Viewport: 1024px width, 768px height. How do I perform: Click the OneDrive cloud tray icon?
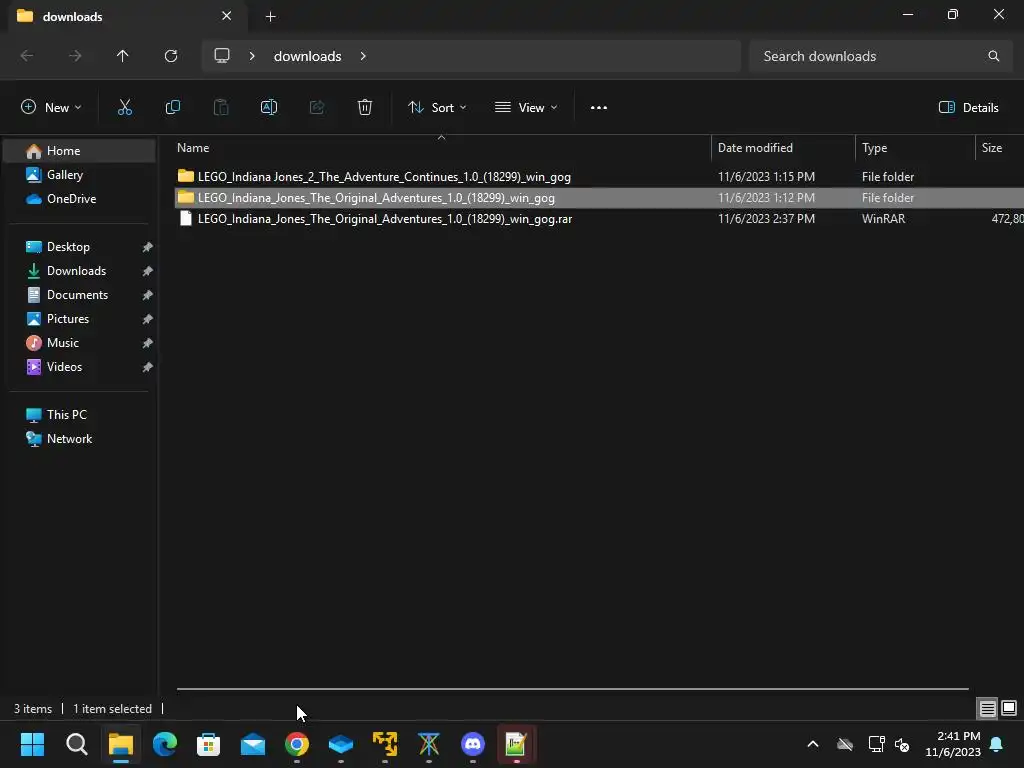tap(845, 744)
